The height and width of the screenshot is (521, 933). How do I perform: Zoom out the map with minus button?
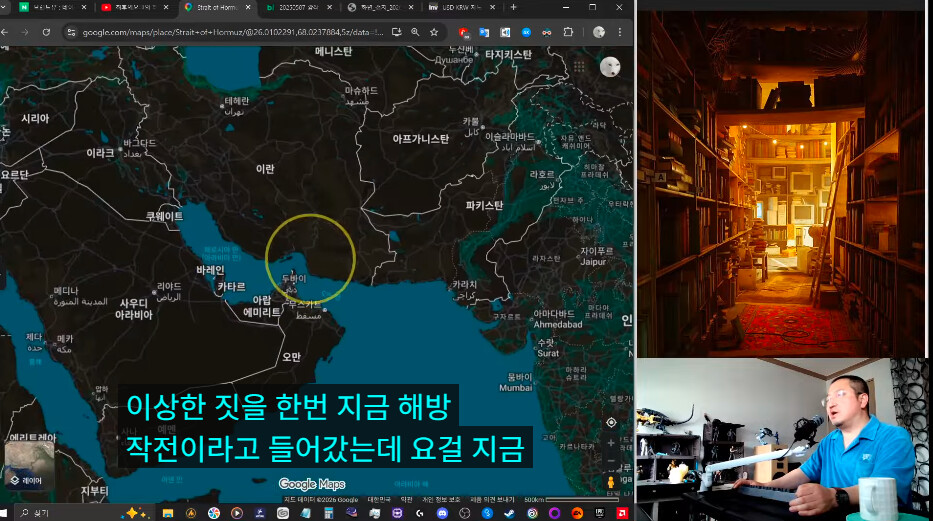pos(611,461)
